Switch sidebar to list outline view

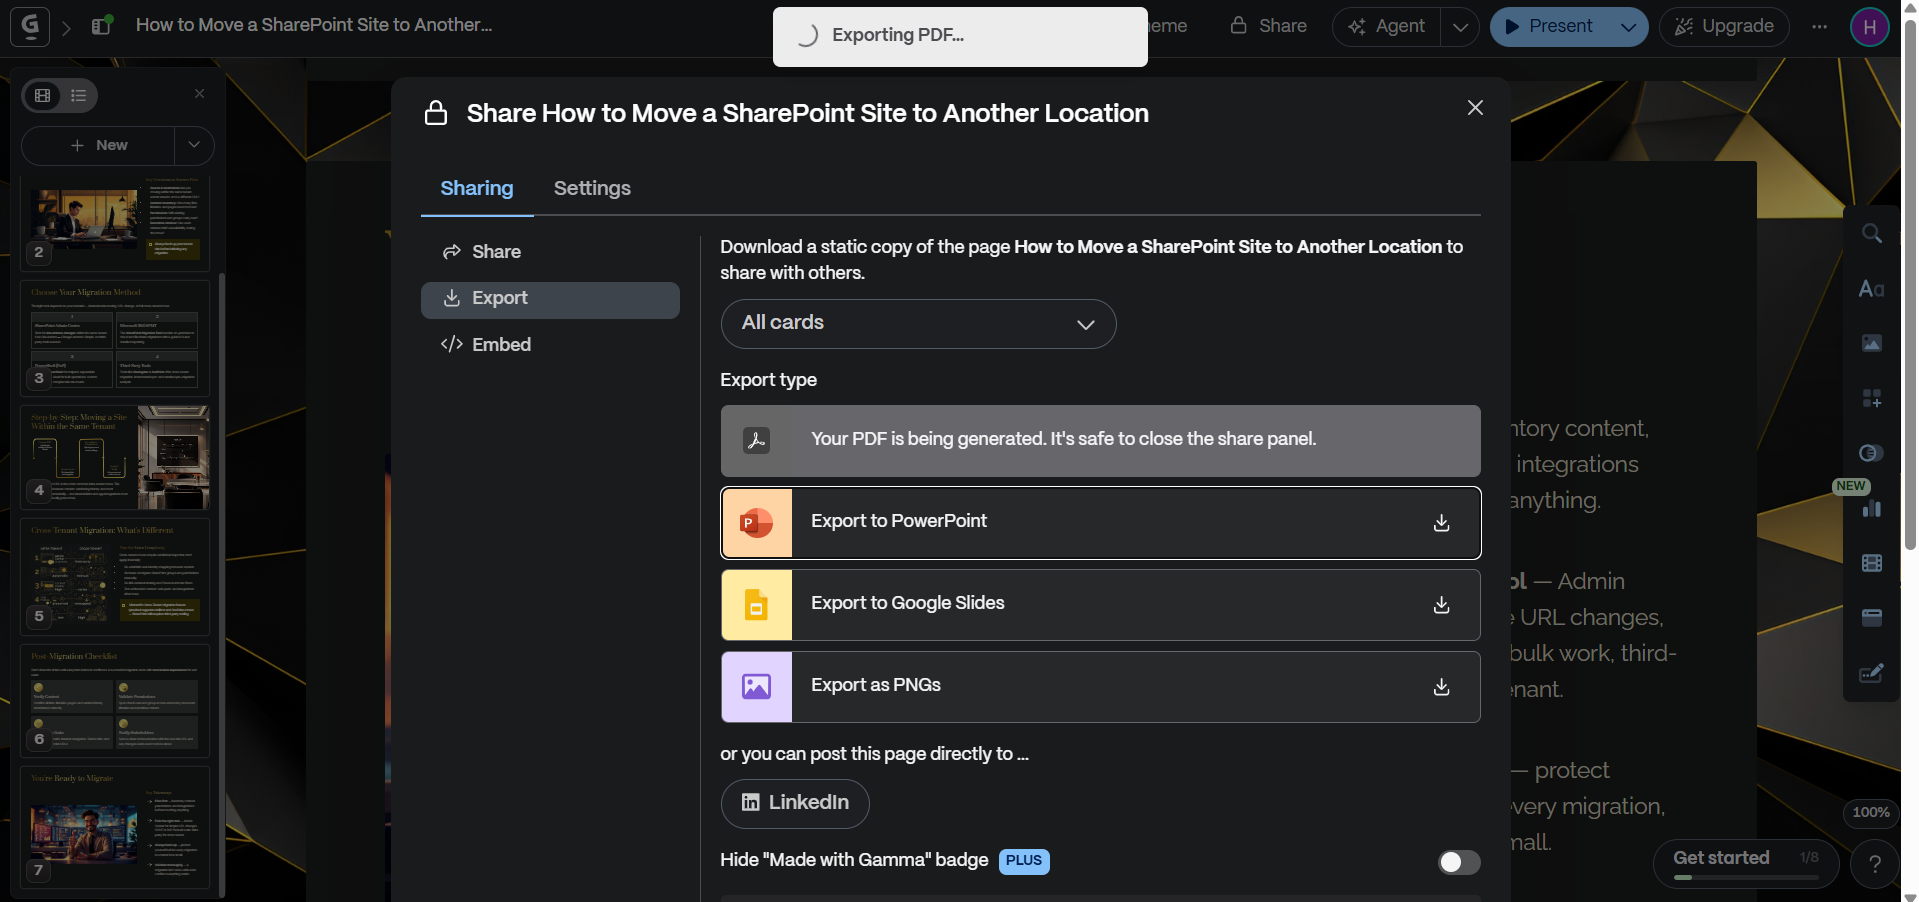coord(79,95)
